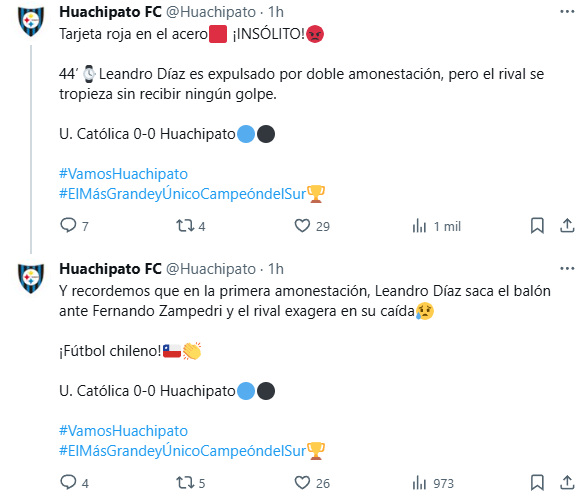588x502 pixels.
Task: Open Huachipato FC name on second tweet
Action: coord(110,269)
